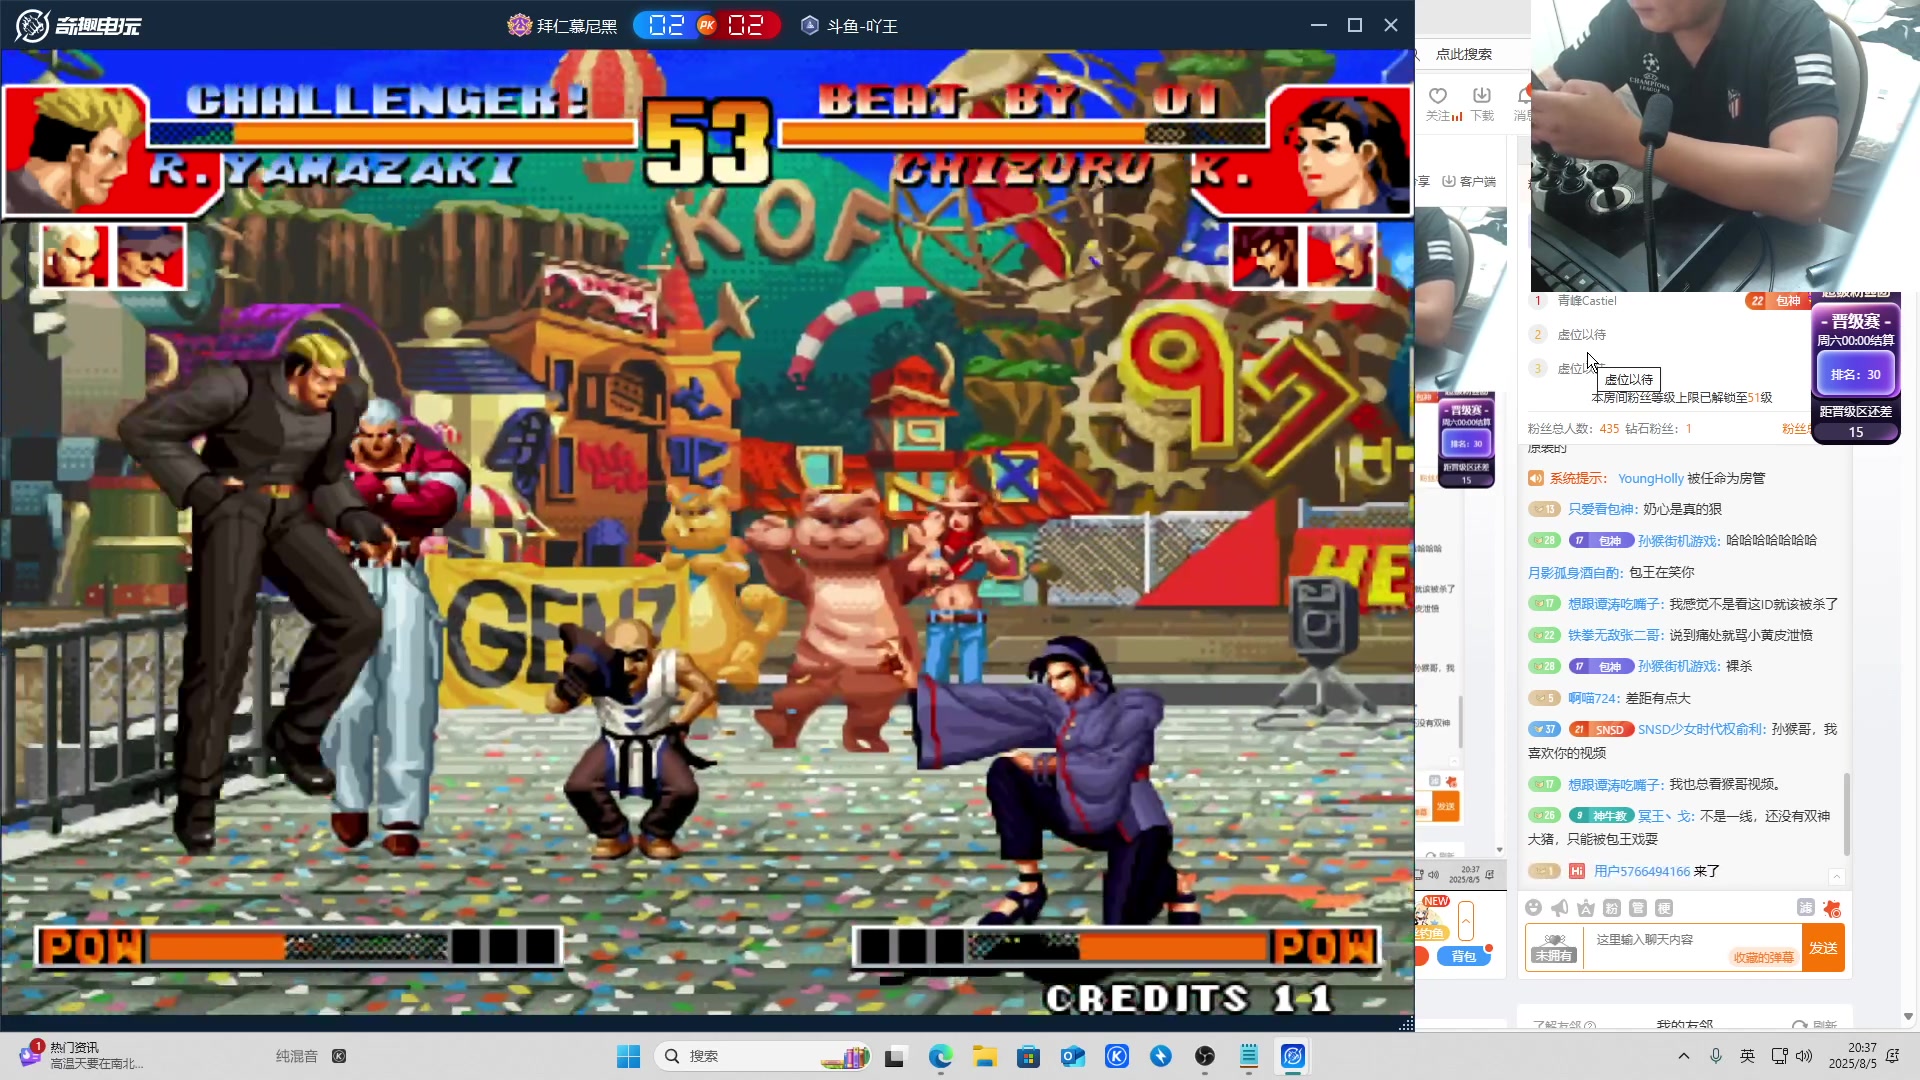Minimize the game window
The image size is (1920, 1080).
[x=1319, y=25]
